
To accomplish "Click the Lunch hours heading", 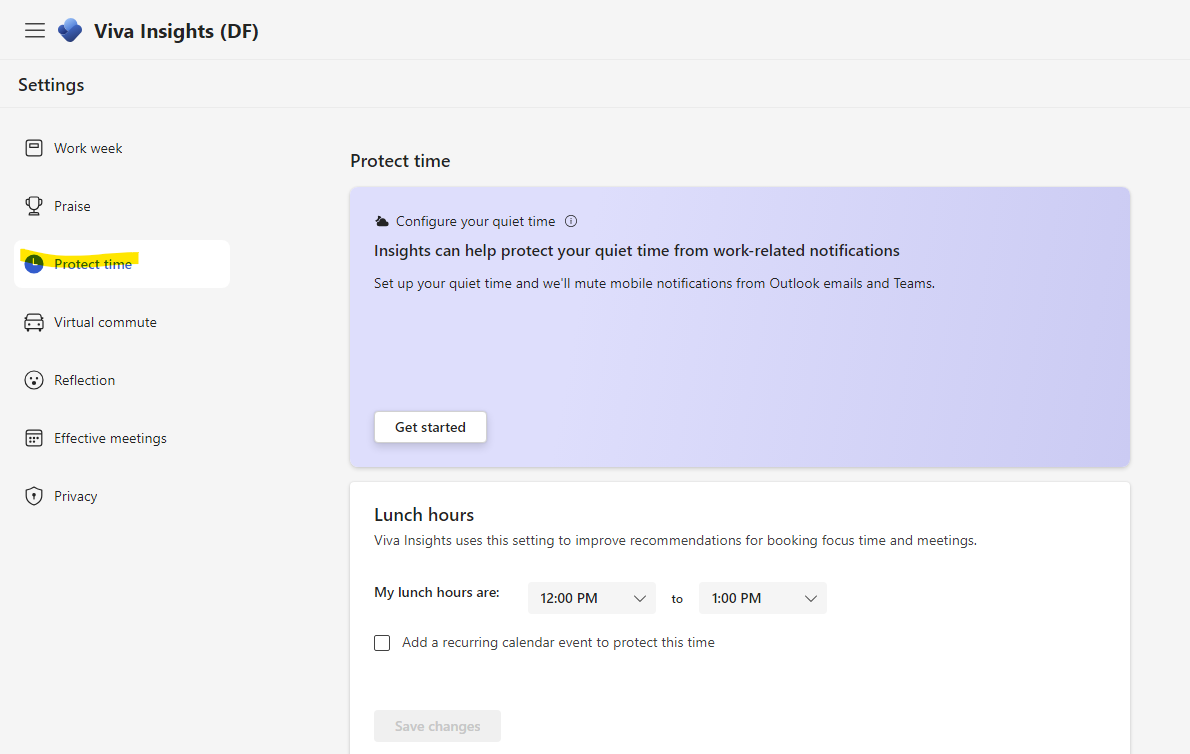I will pyautogui.click(x=423, y=515).
